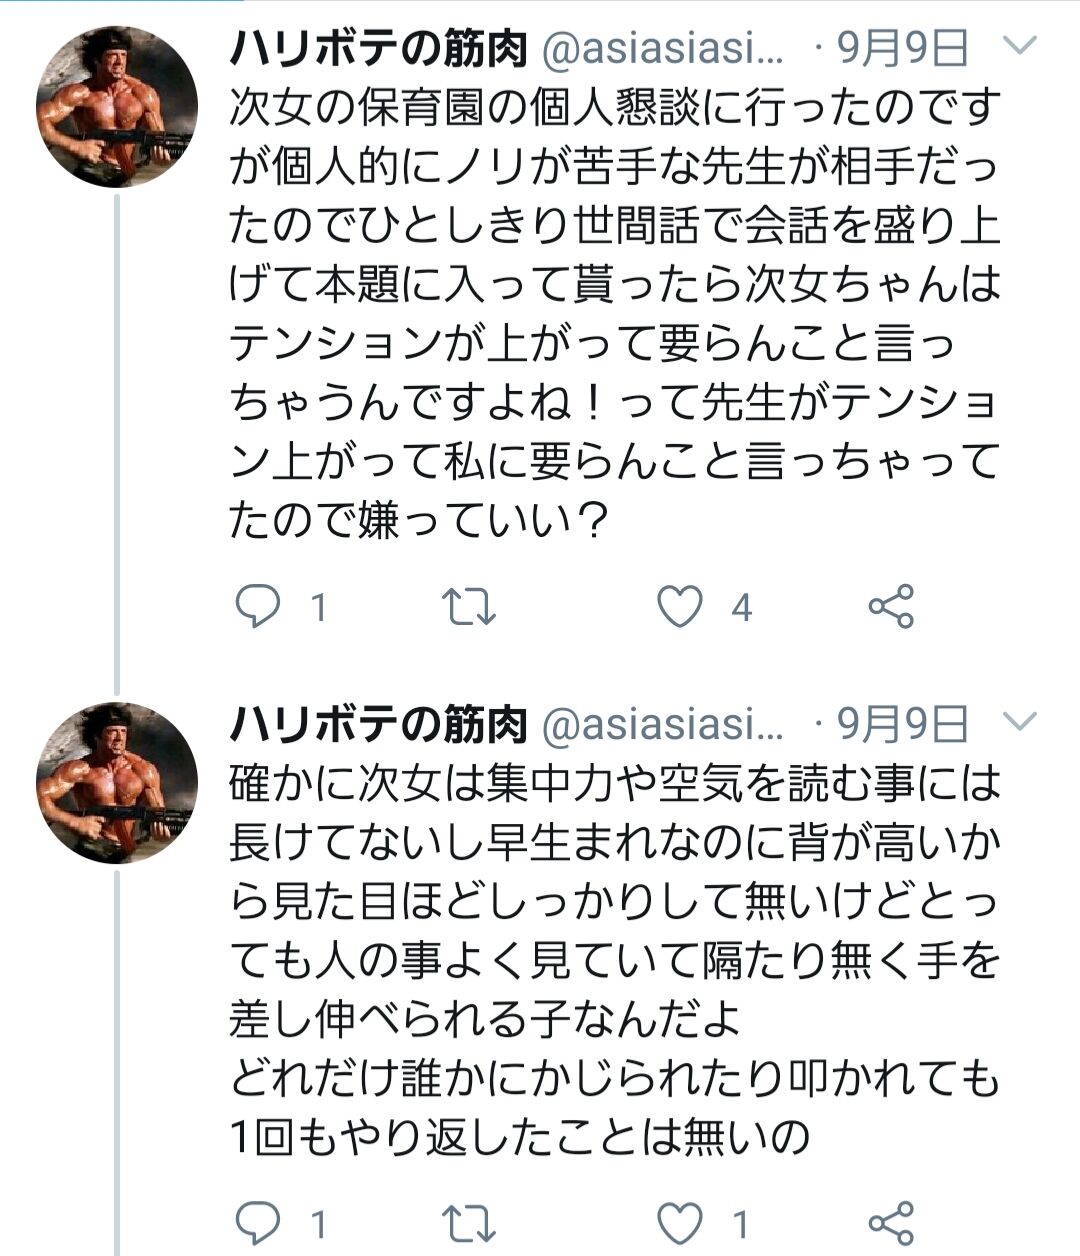Share the first tweet

coord(891,607)
